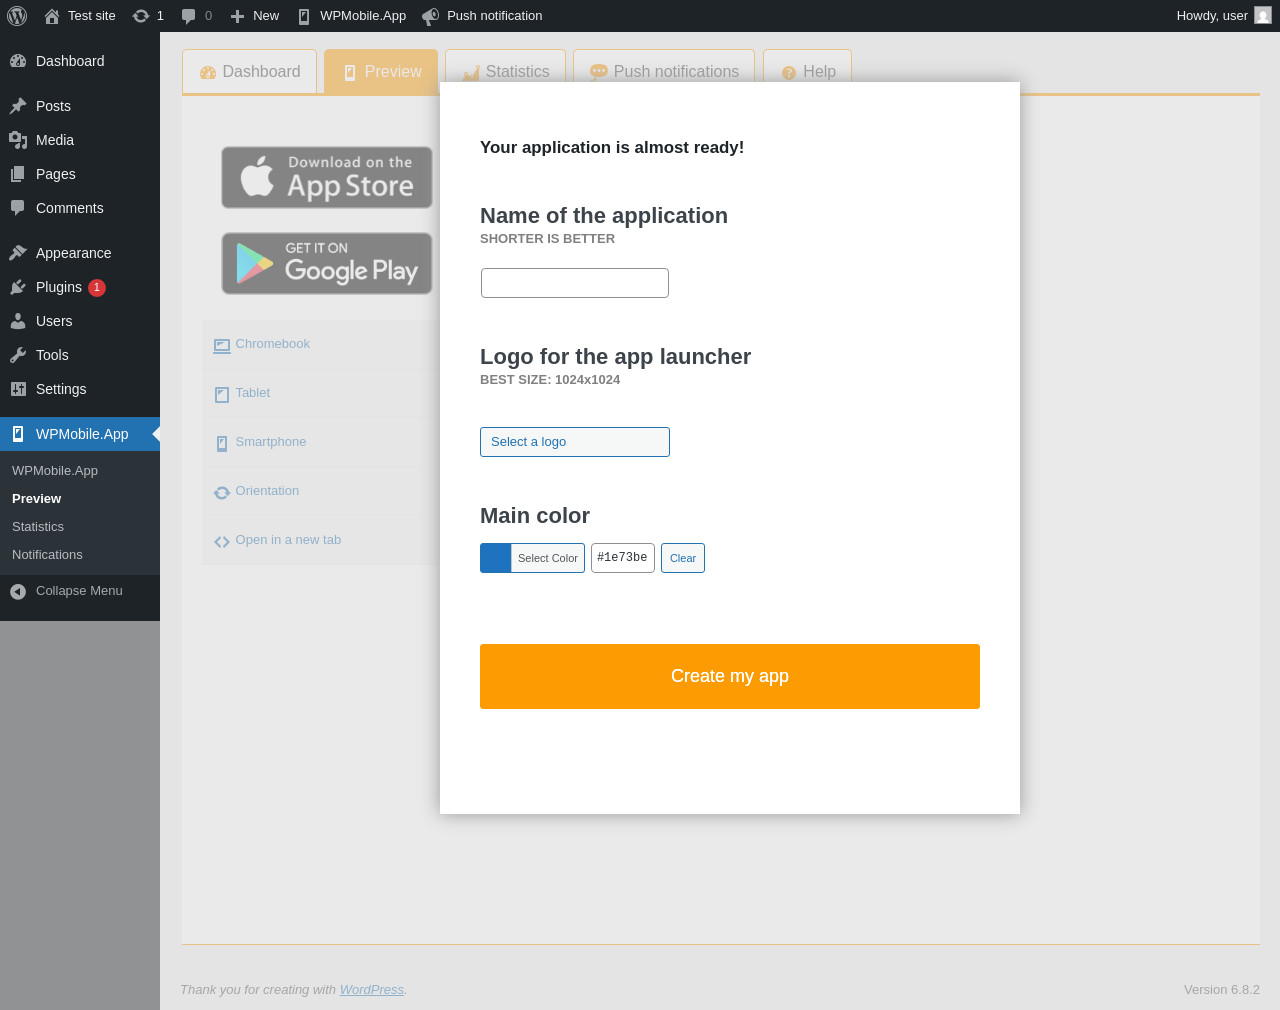Click the user avatar in admin bar
Viewport: 1280px width, 1010px height.
click(1263, 16)
